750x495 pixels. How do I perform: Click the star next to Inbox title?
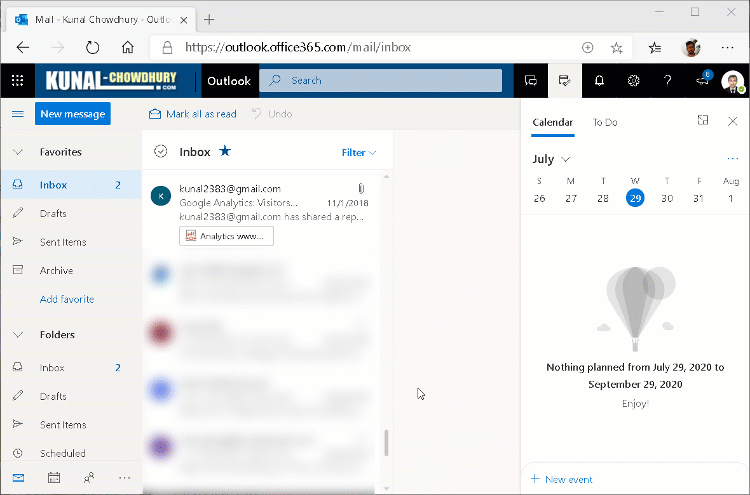[225, 151]
